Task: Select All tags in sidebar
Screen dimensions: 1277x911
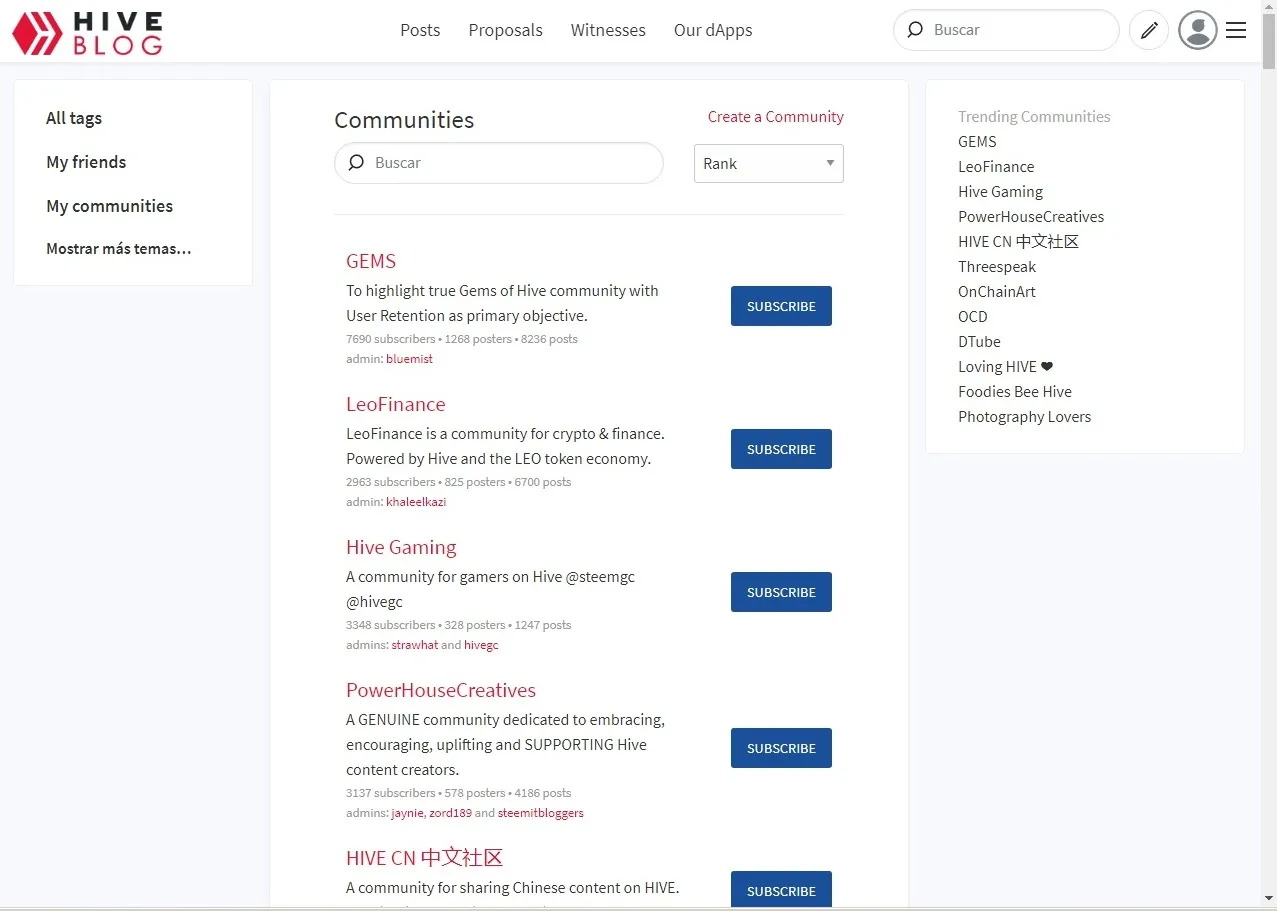Action: pos(74,118)
